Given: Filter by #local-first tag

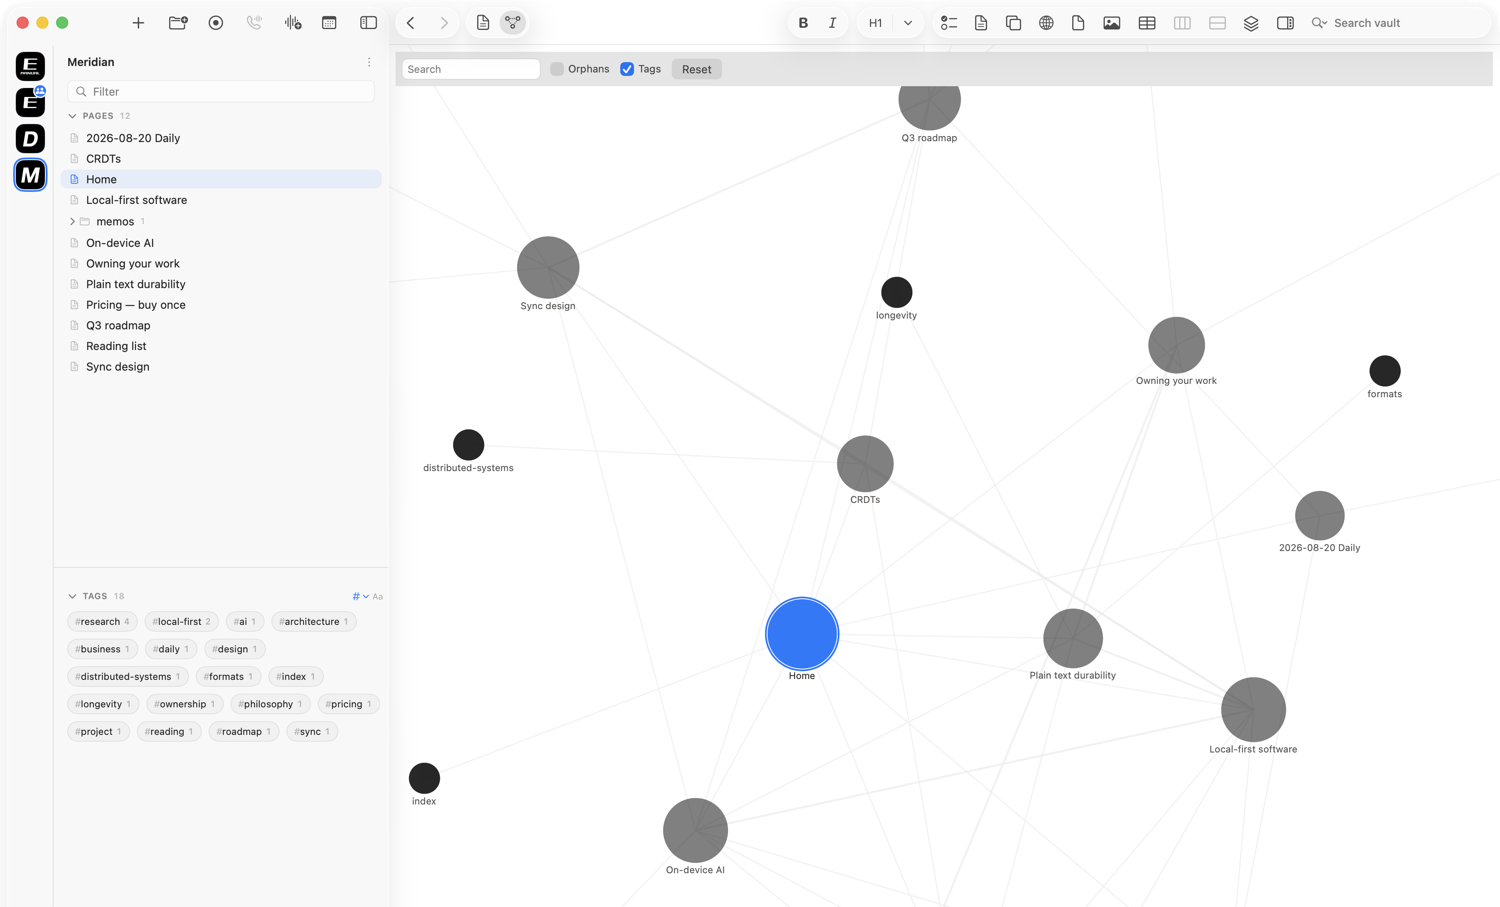Looking at the screenshot, I should (x=181, y=622).
